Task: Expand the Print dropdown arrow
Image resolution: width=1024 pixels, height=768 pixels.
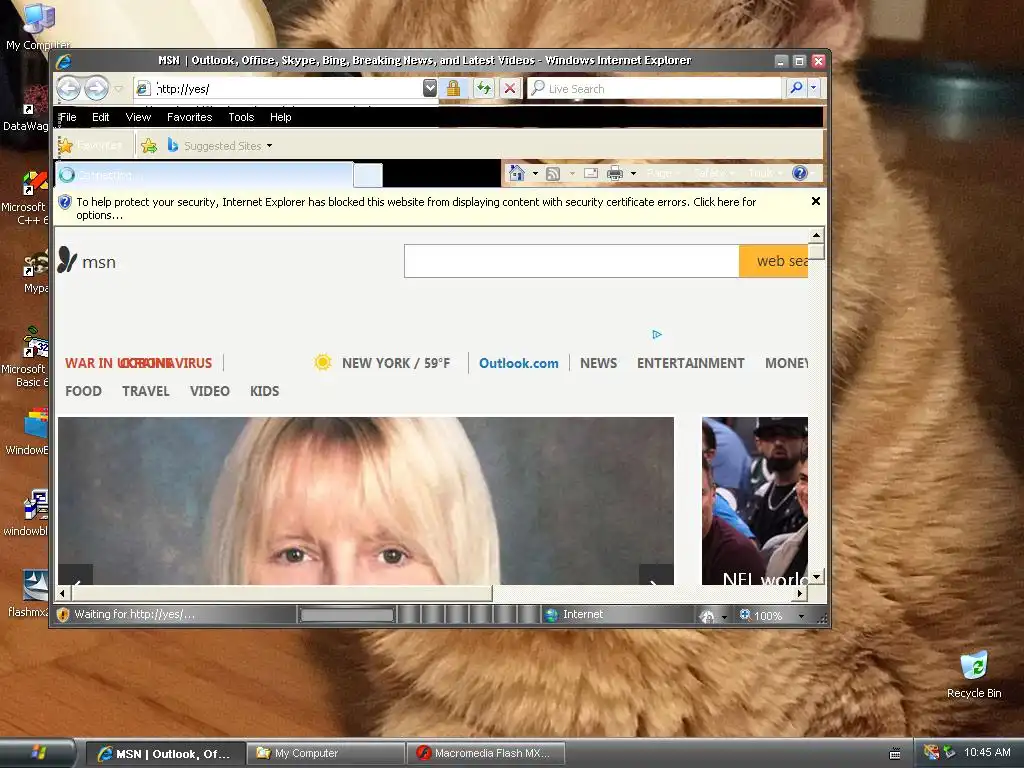Action: 633,173
